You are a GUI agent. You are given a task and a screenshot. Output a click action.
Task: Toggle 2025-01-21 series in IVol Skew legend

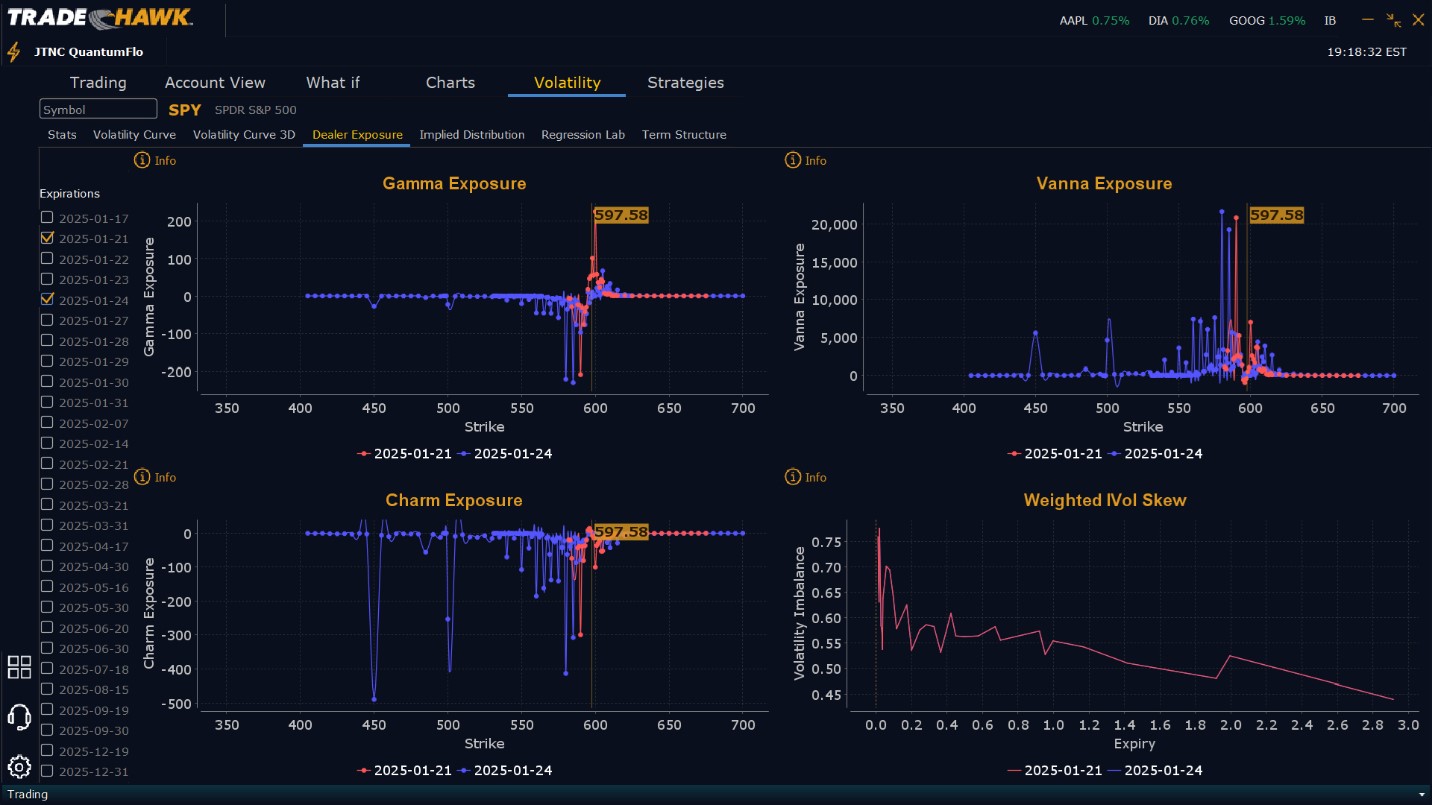point(1053,771)
